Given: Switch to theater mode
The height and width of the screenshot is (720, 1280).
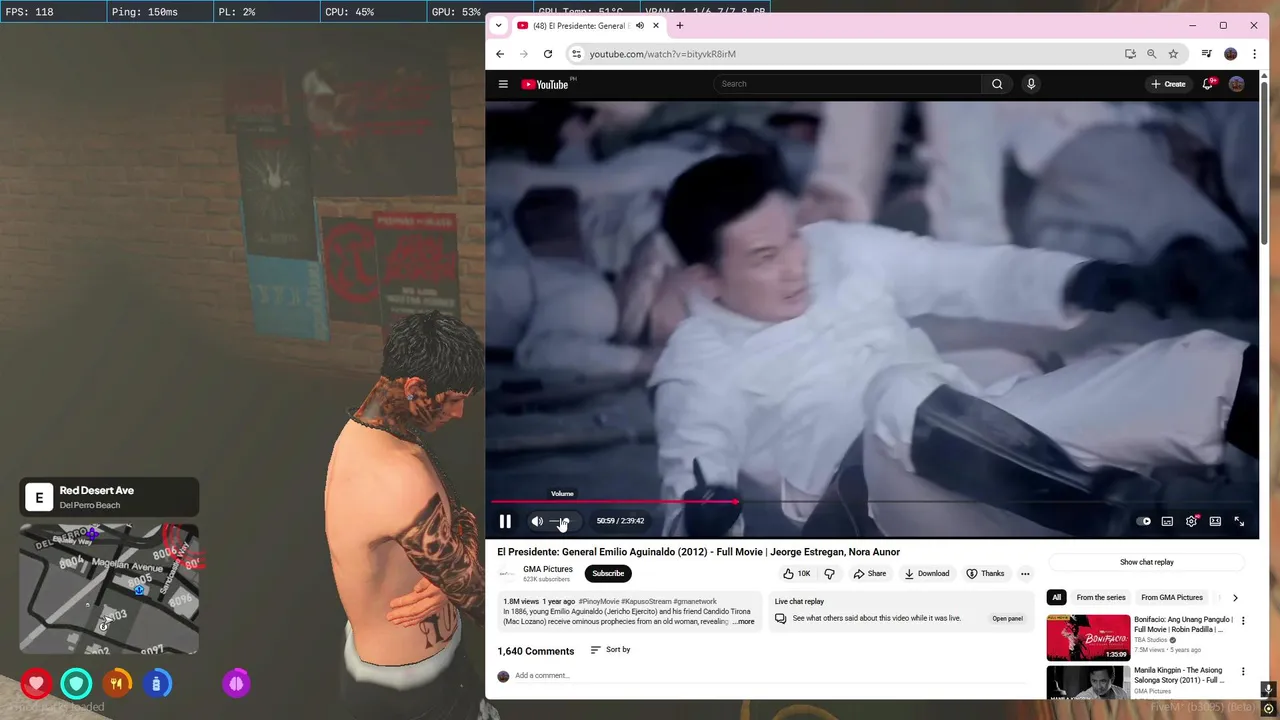Looking at the screenshot, I should point(1215,521).
